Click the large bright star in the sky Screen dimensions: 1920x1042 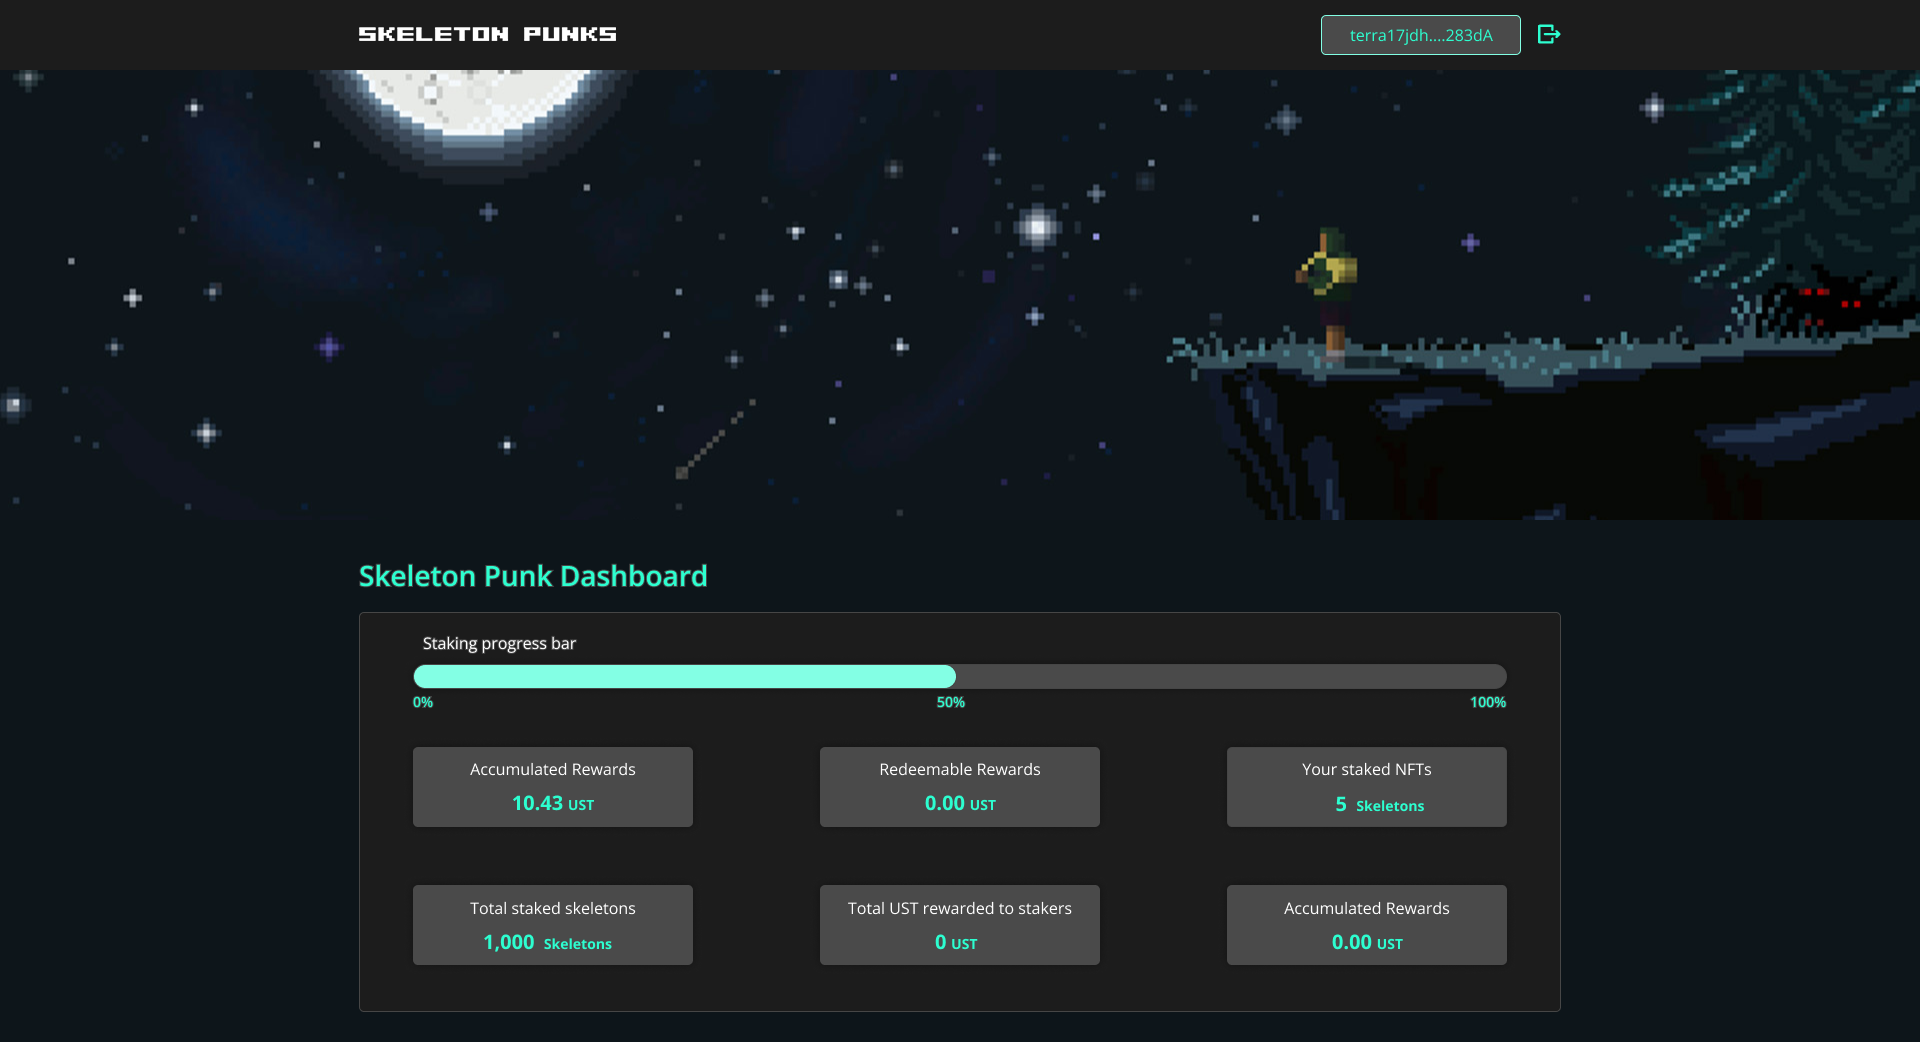point(1038,228)
